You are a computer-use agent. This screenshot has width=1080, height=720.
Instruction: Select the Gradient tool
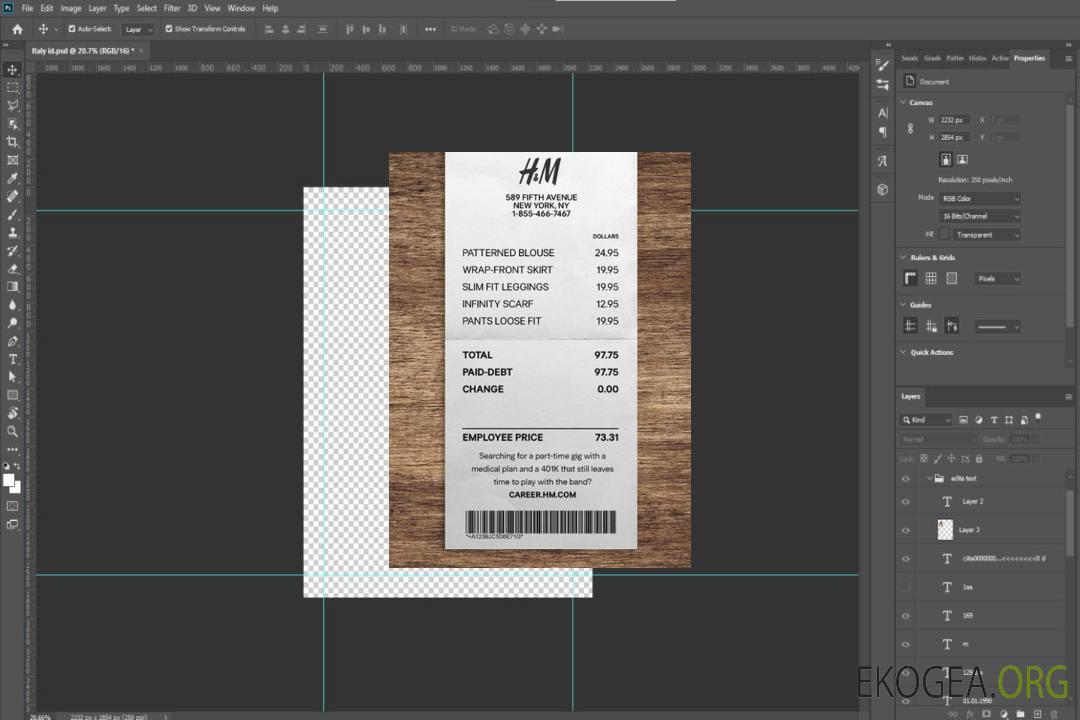[x=12, y=287]
